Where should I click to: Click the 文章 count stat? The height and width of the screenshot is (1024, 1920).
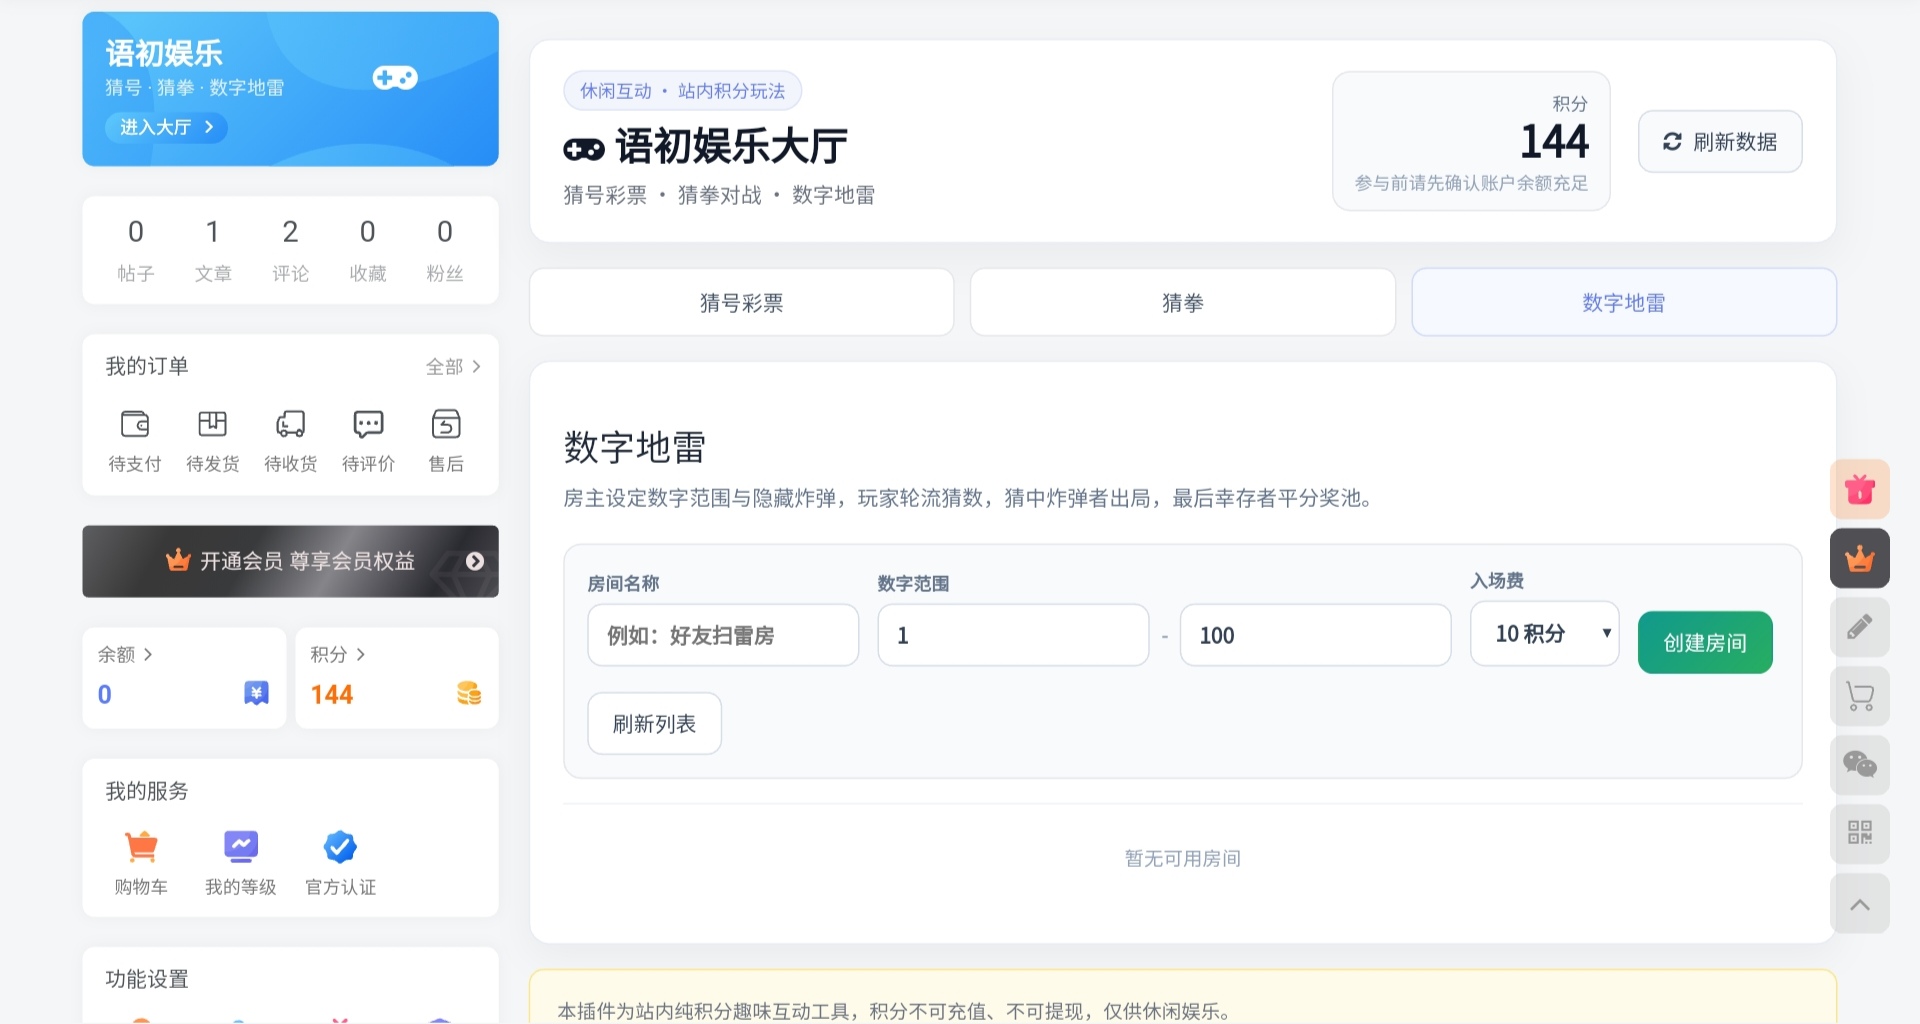coord(213,251)
